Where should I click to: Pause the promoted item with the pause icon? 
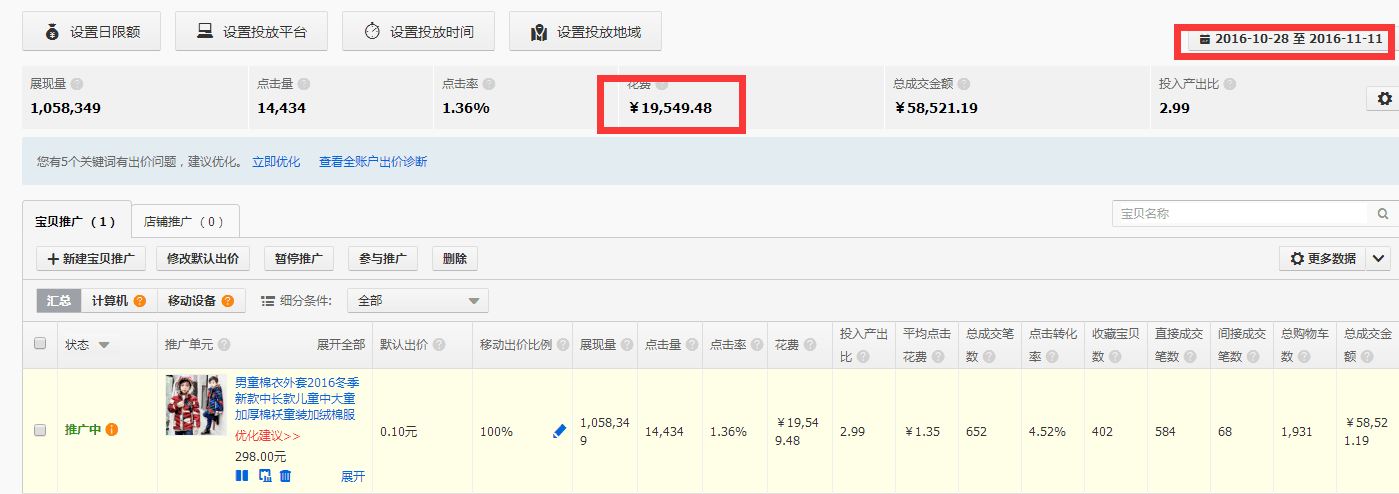(241, 476)
